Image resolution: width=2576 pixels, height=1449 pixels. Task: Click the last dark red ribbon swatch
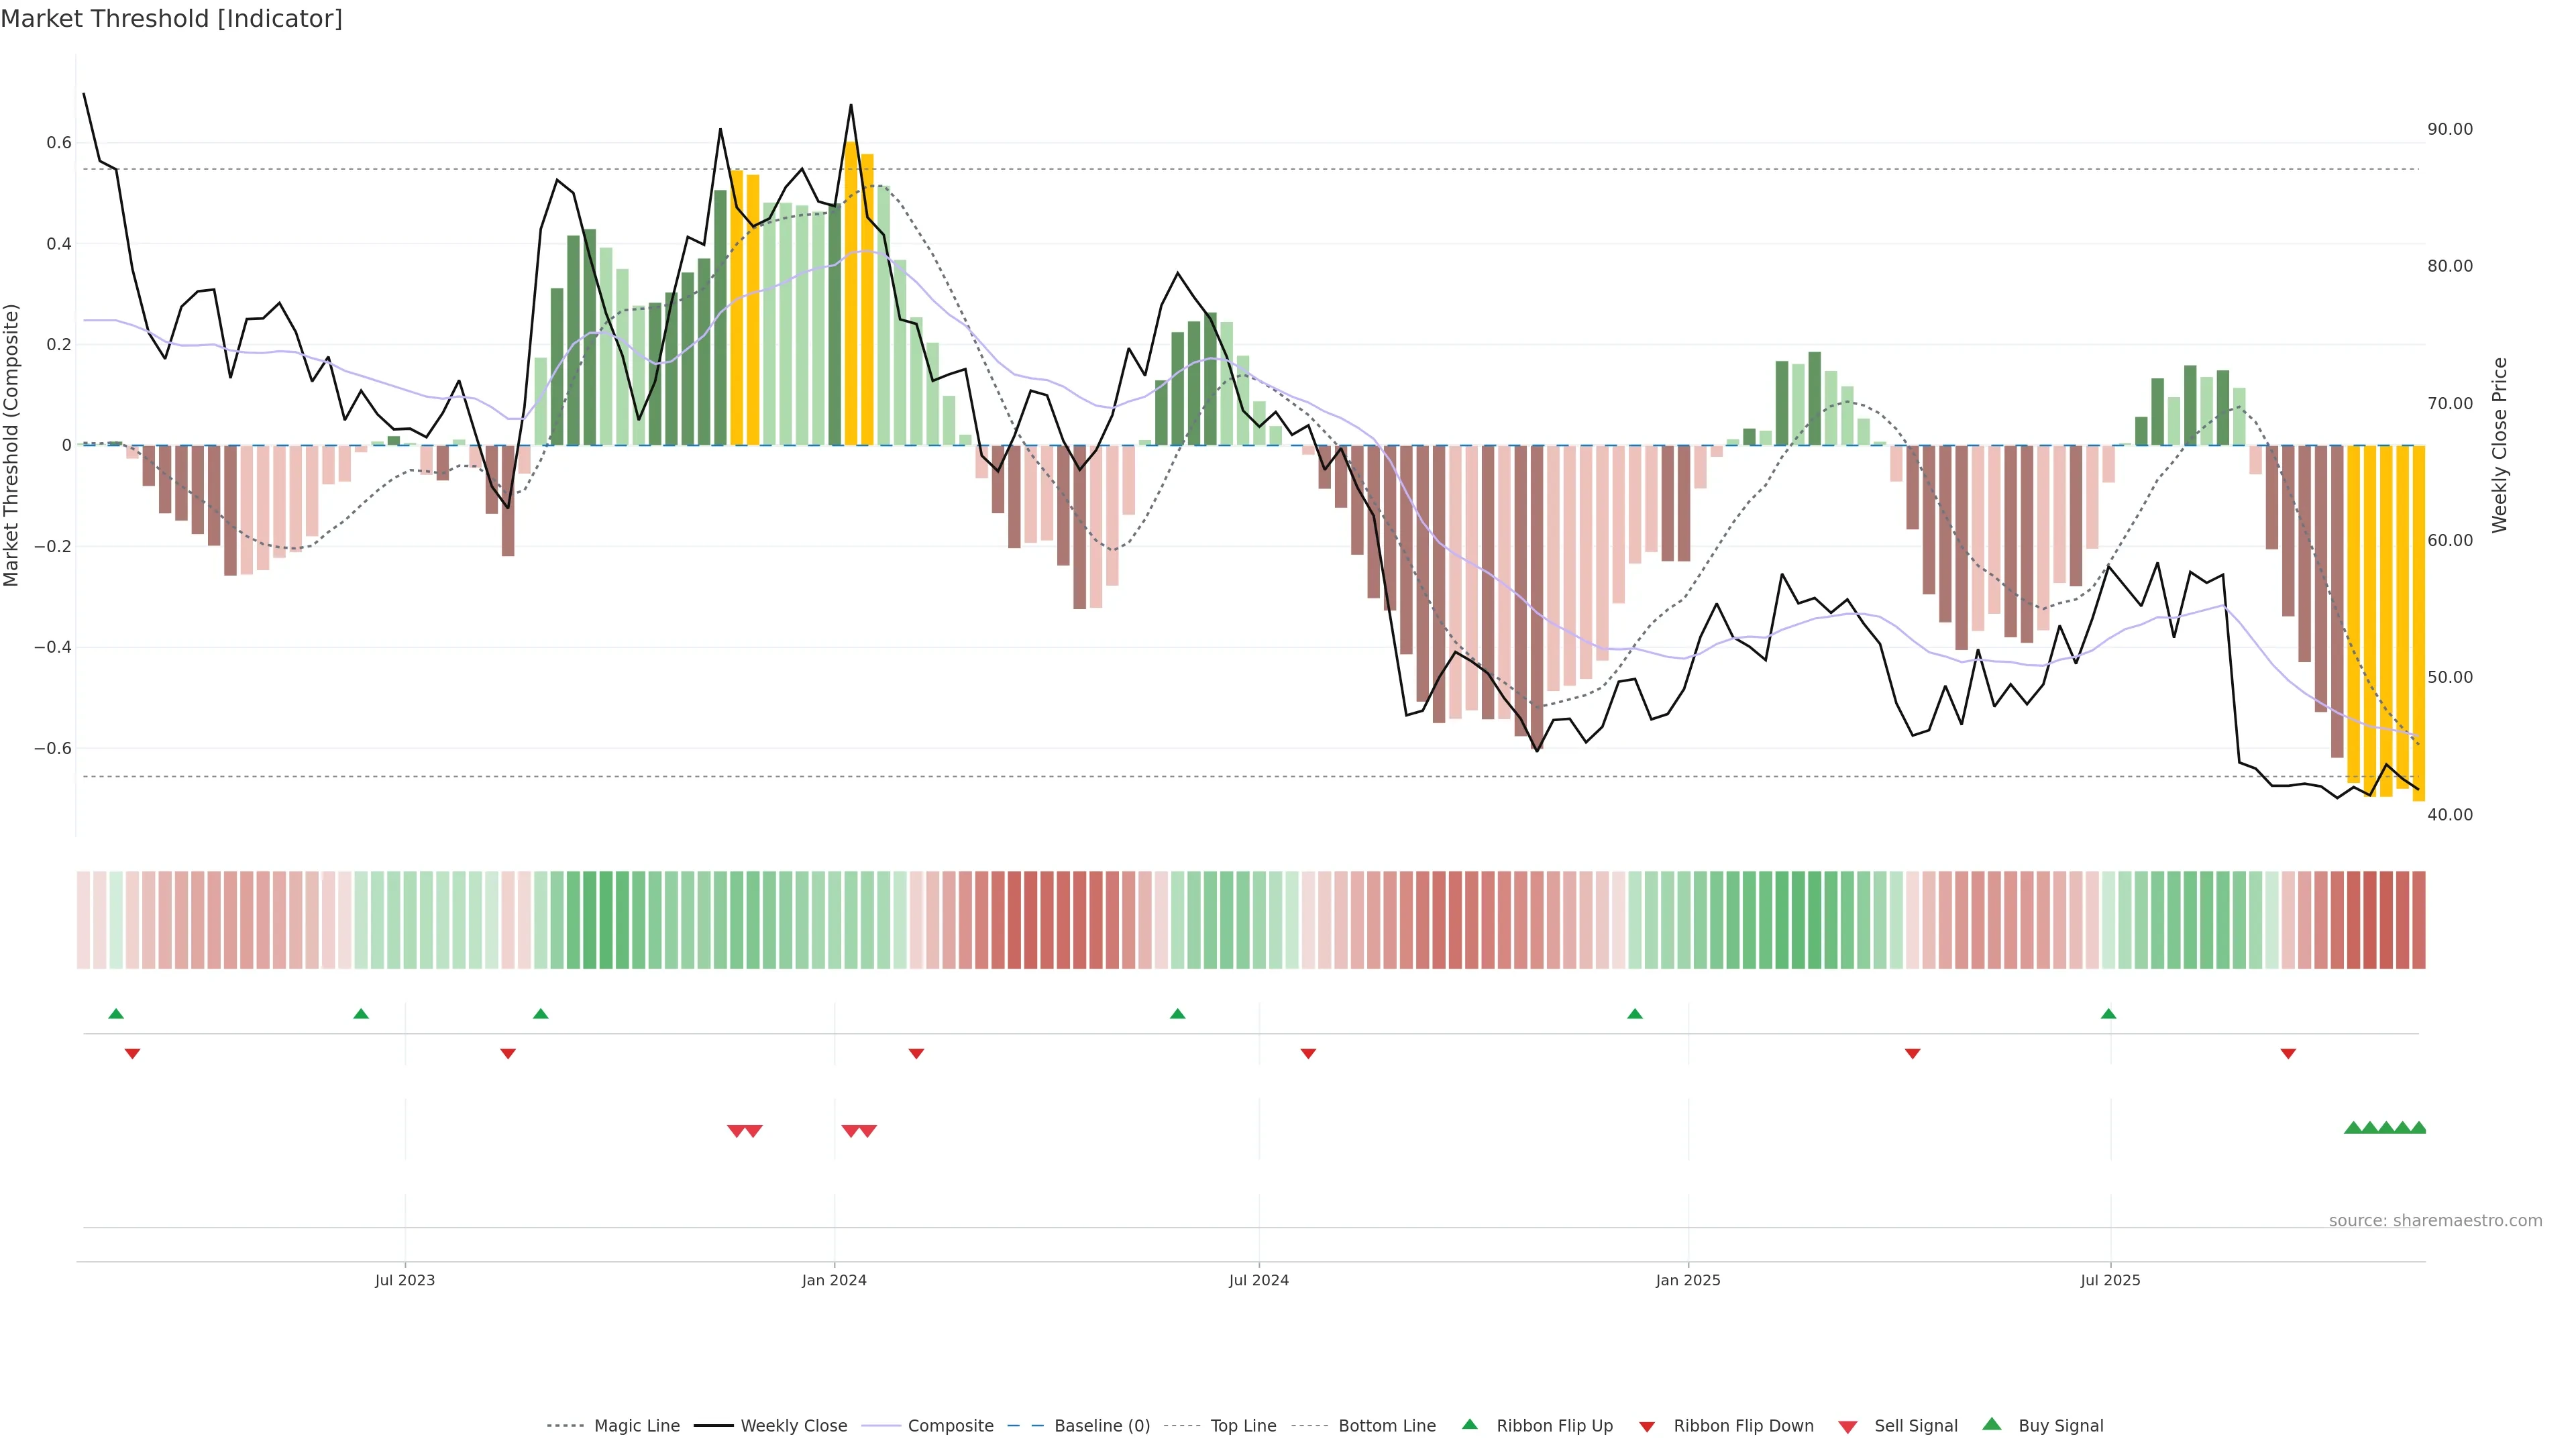tap(2418, 920)
